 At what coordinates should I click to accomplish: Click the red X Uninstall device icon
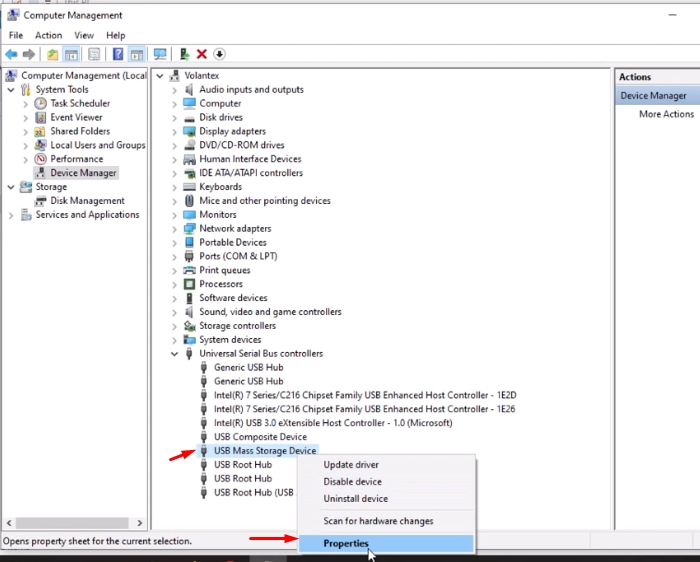pos(202,54)
